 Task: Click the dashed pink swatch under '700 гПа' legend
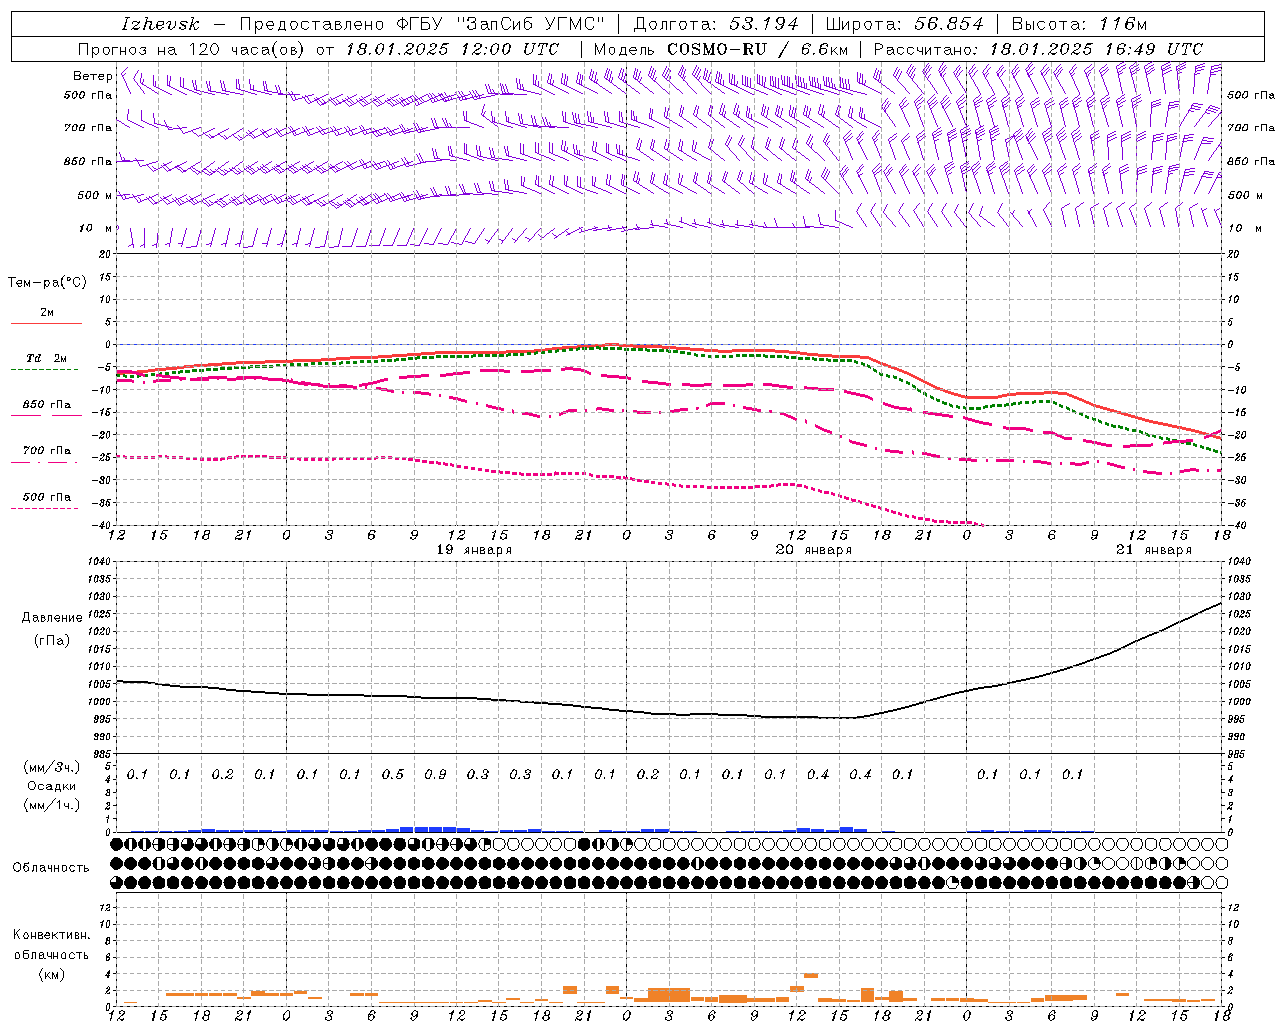tap(44, 462)
